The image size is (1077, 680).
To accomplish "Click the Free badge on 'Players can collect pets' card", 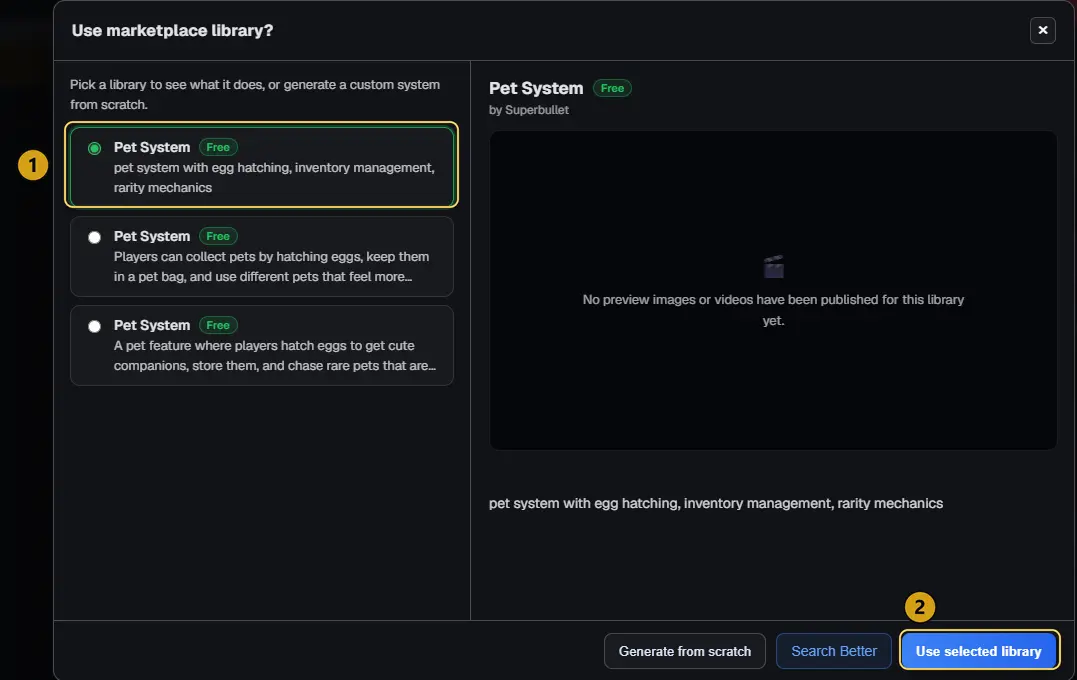I will (x=218, y=236).
